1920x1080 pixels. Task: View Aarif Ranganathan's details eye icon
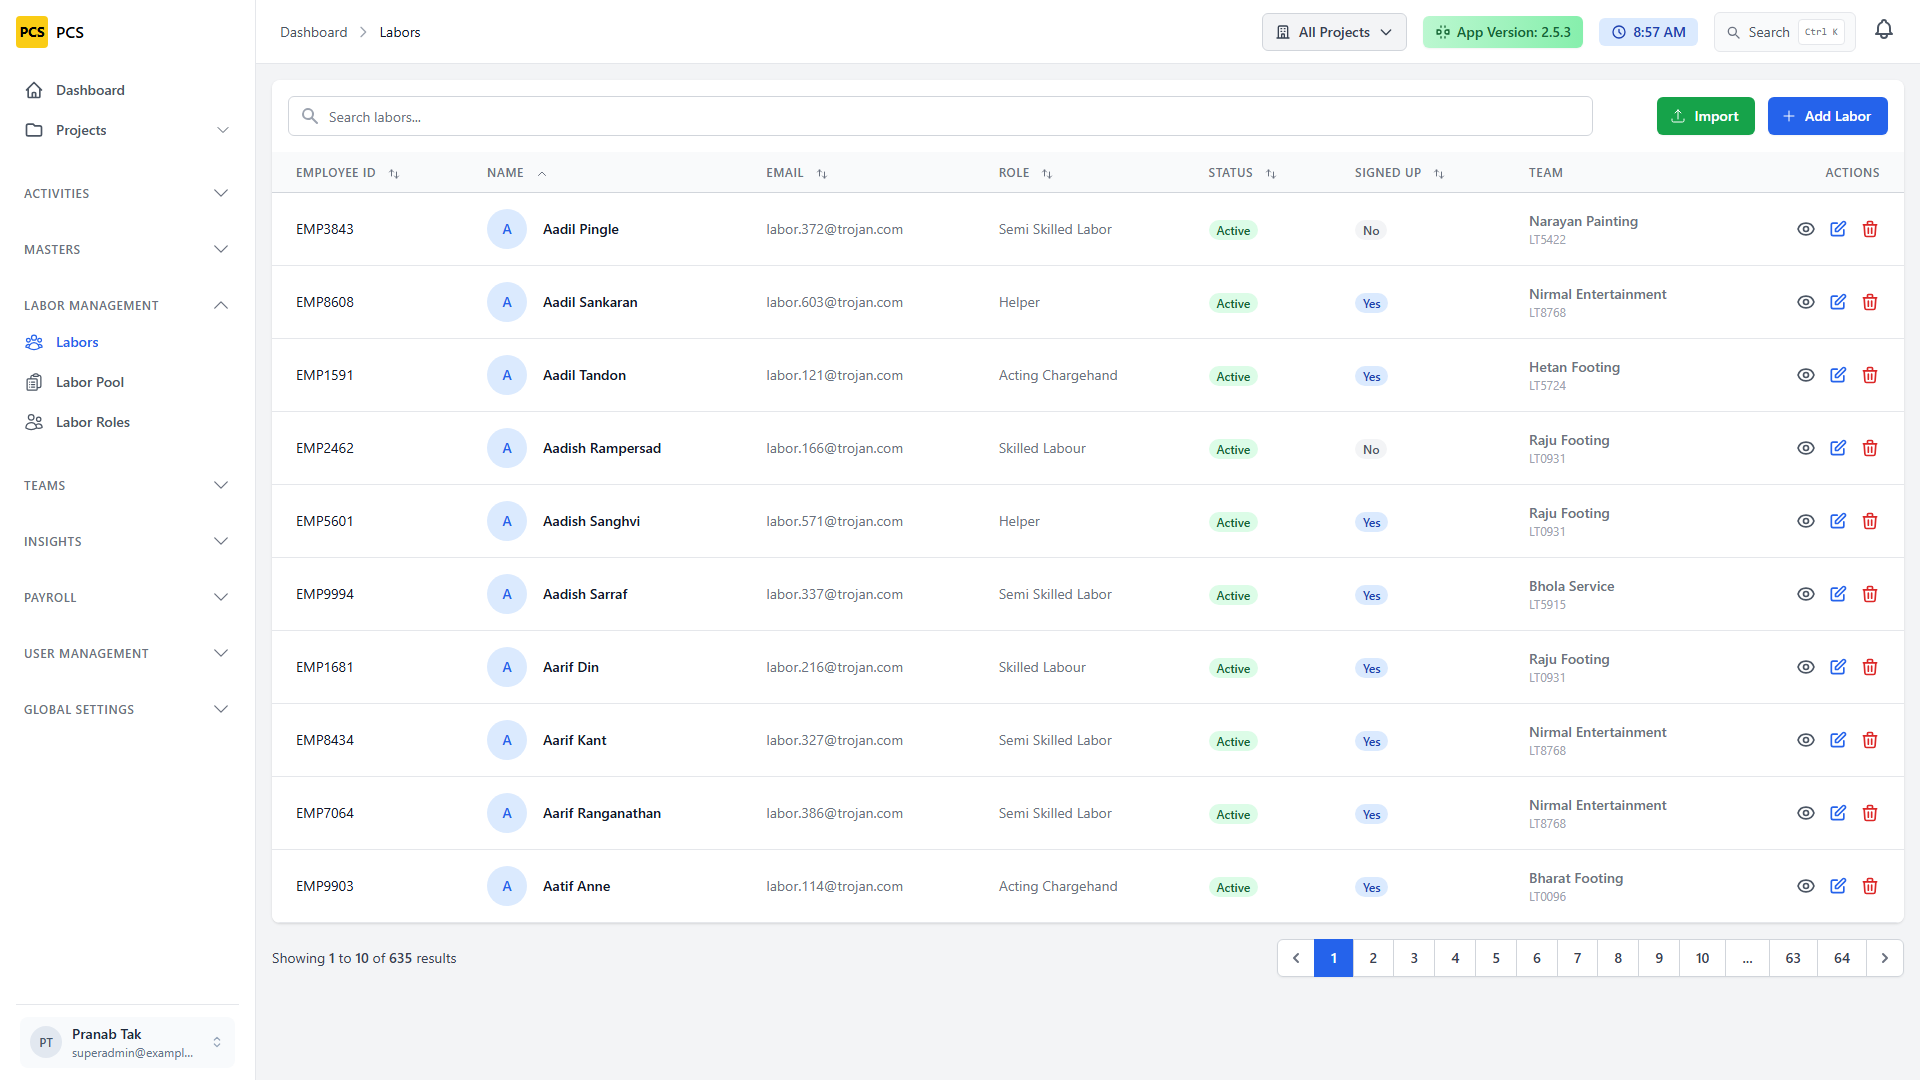pos(1806,813)
